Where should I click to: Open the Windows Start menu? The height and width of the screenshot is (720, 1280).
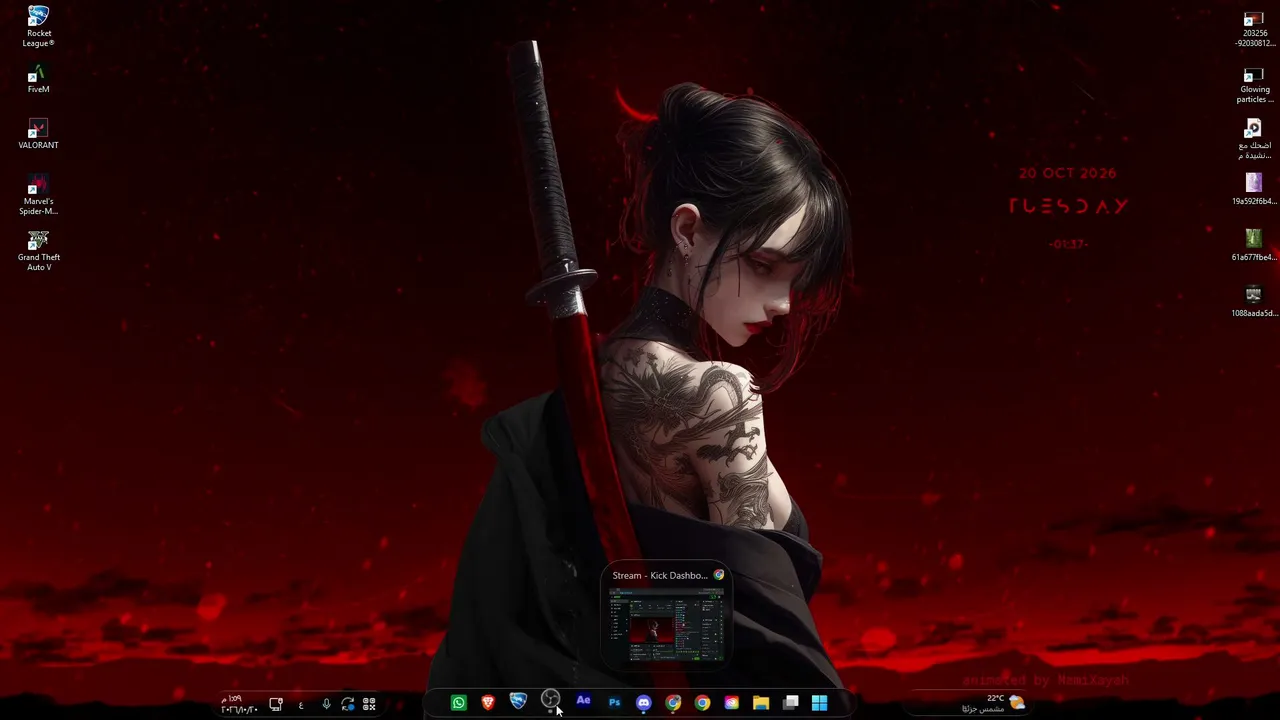(820, 703)
